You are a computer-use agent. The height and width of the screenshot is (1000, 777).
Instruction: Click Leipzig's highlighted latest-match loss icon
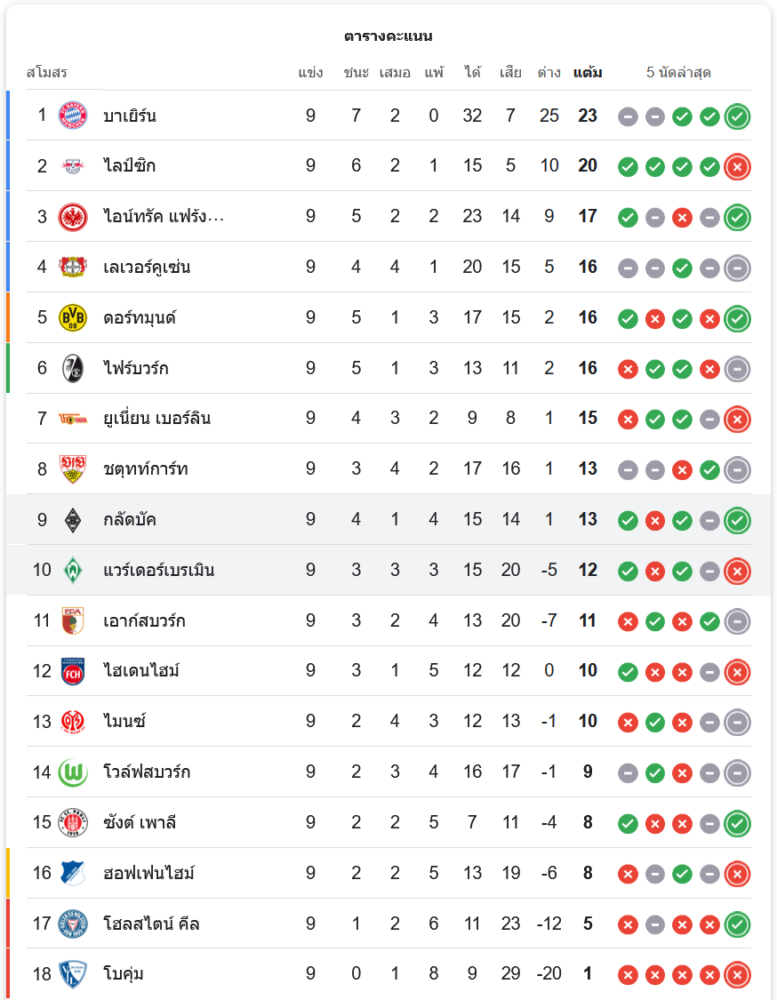737,166
